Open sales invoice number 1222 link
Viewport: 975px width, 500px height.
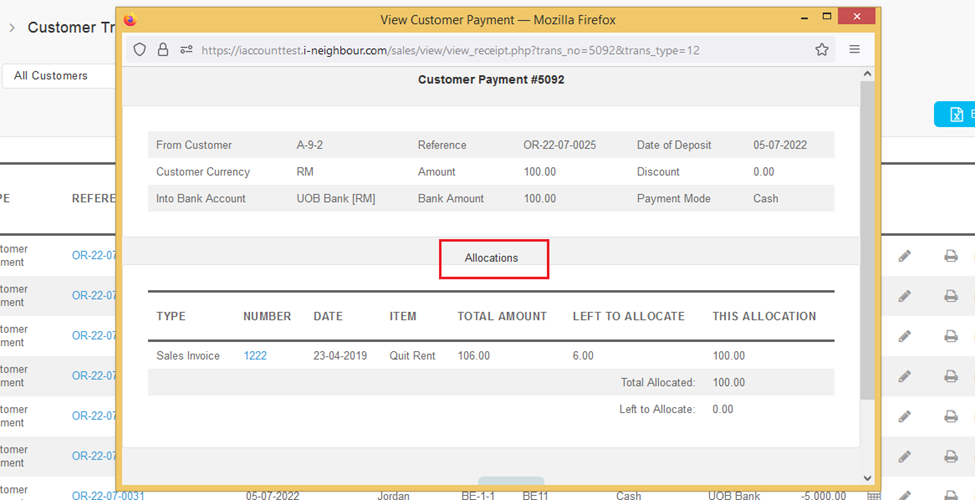click(x=255, y=356)
